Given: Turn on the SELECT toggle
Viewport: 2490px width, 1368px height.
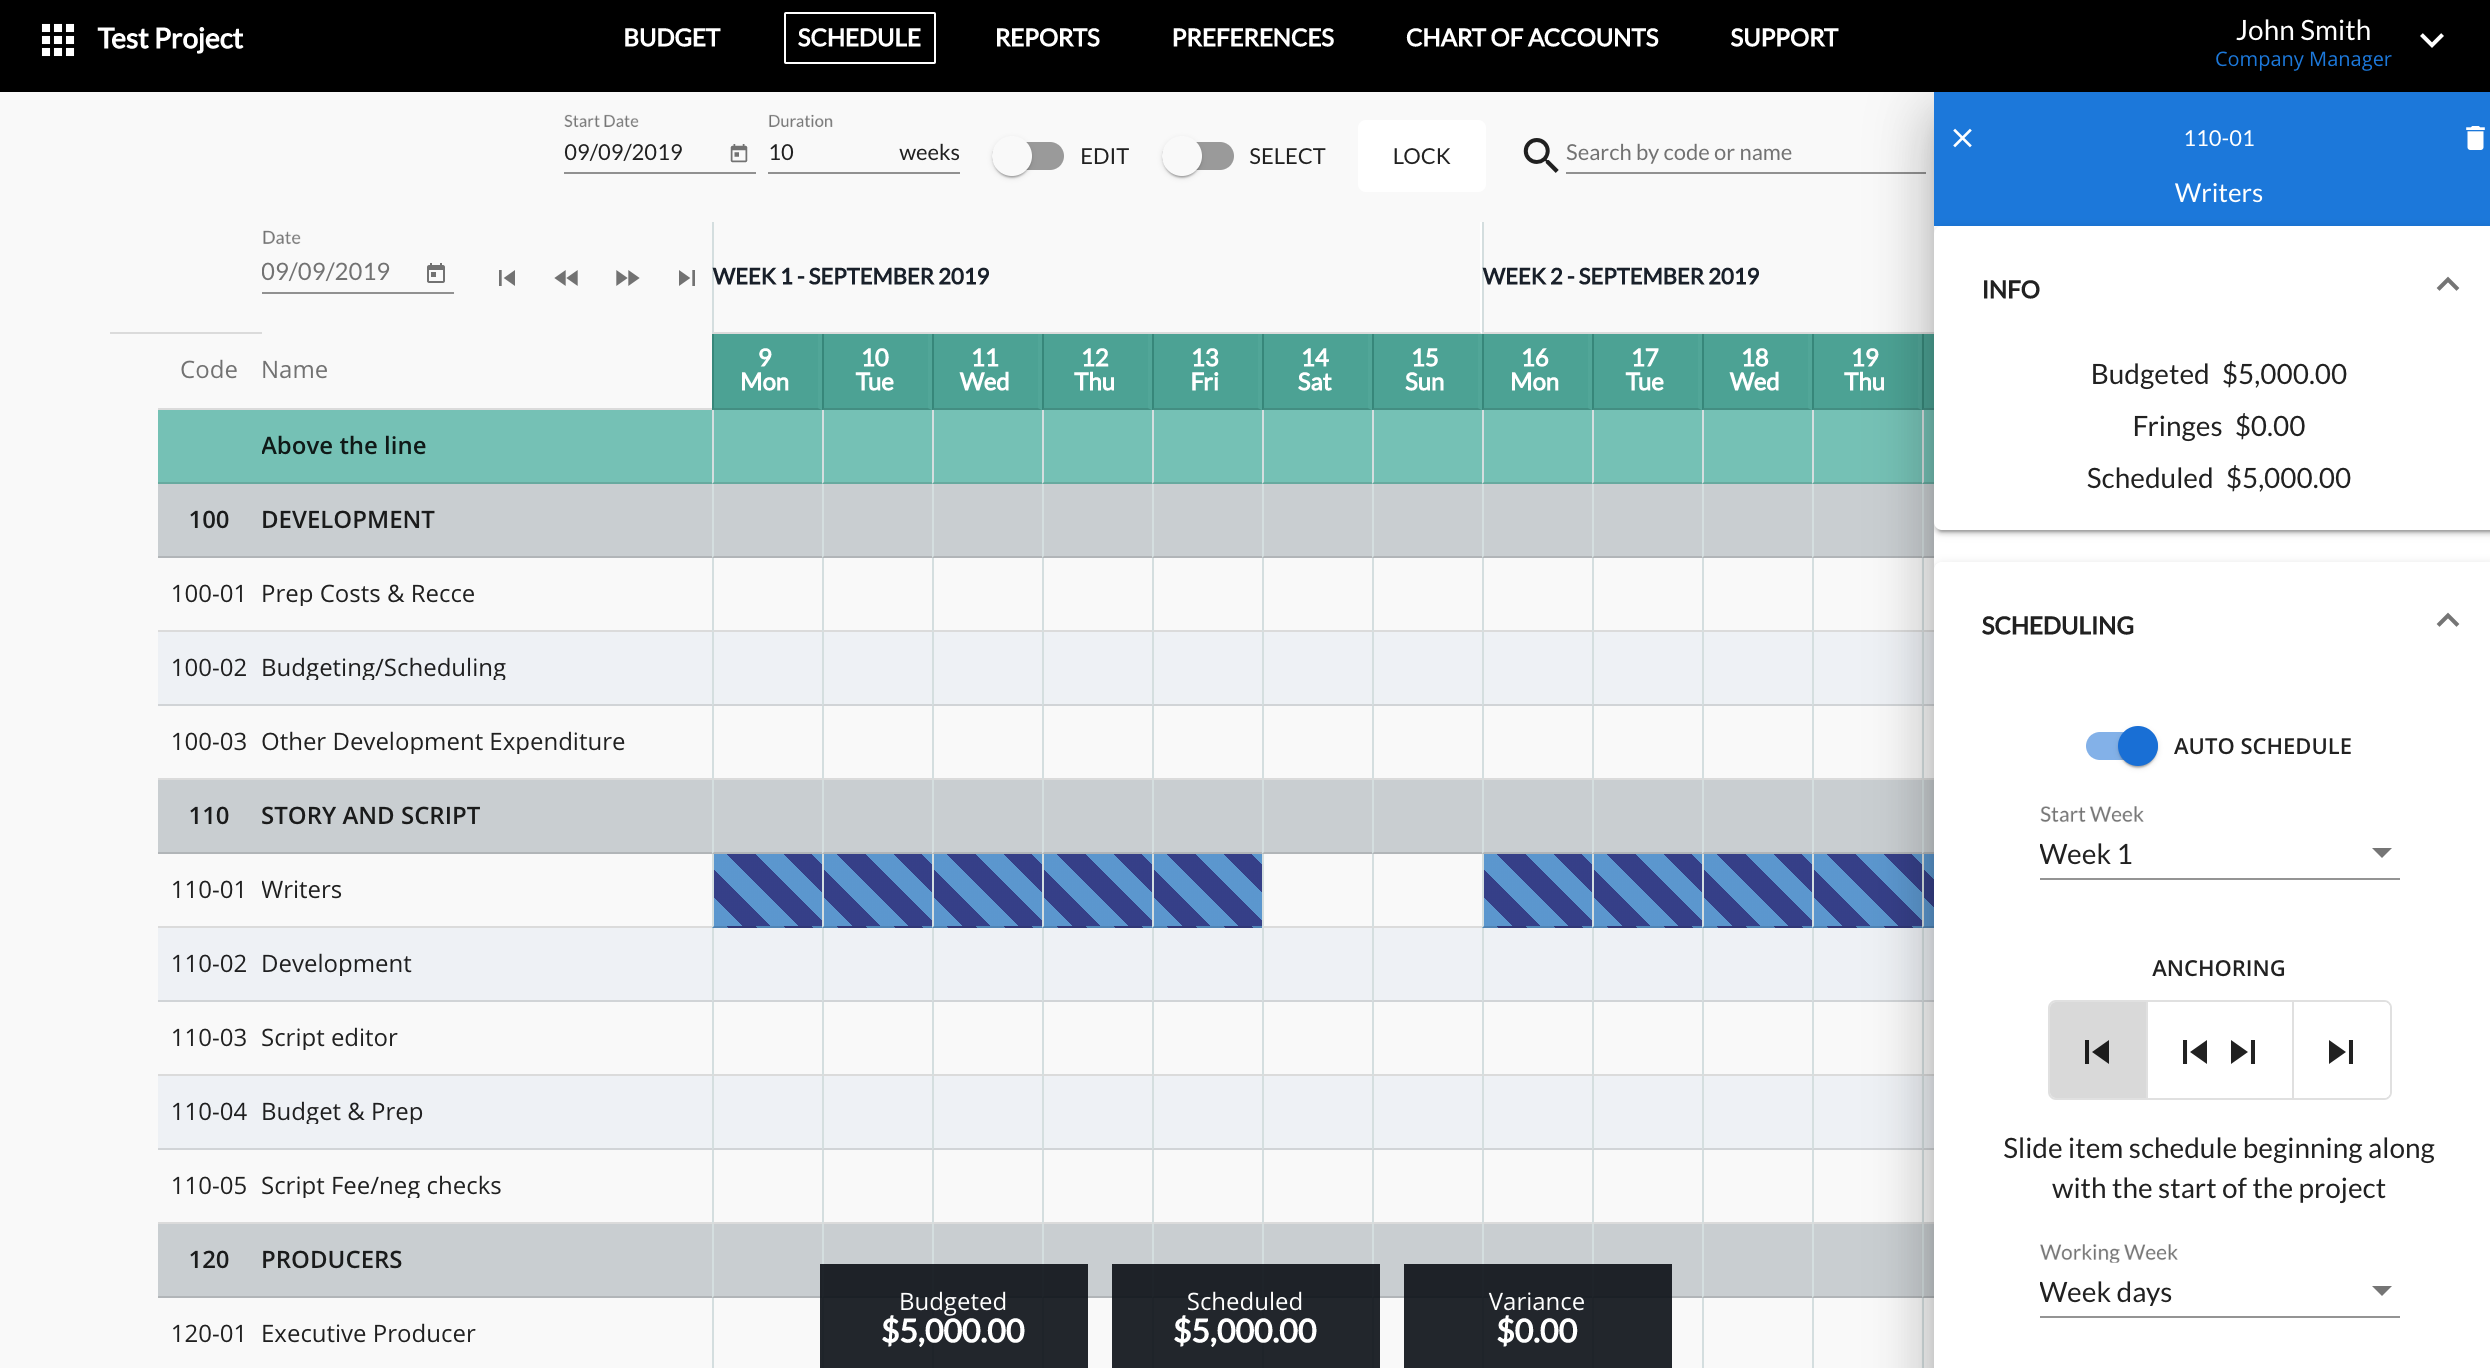Looking at the screenshot, I should 1198,156.
